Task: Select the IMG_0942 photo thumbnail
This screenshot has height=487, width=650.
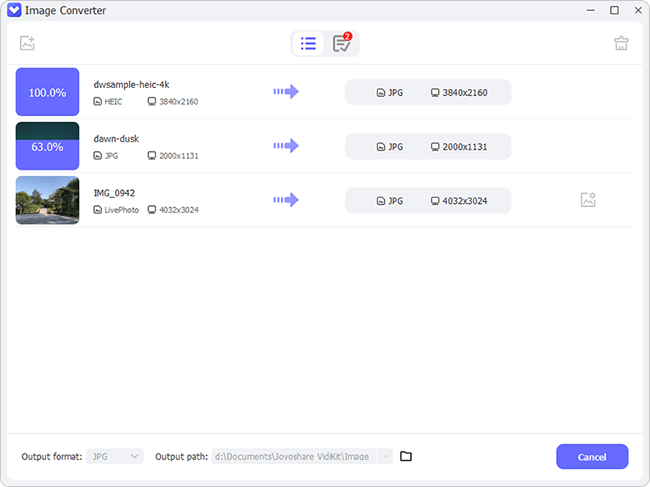Action: (x=47, y=200)
